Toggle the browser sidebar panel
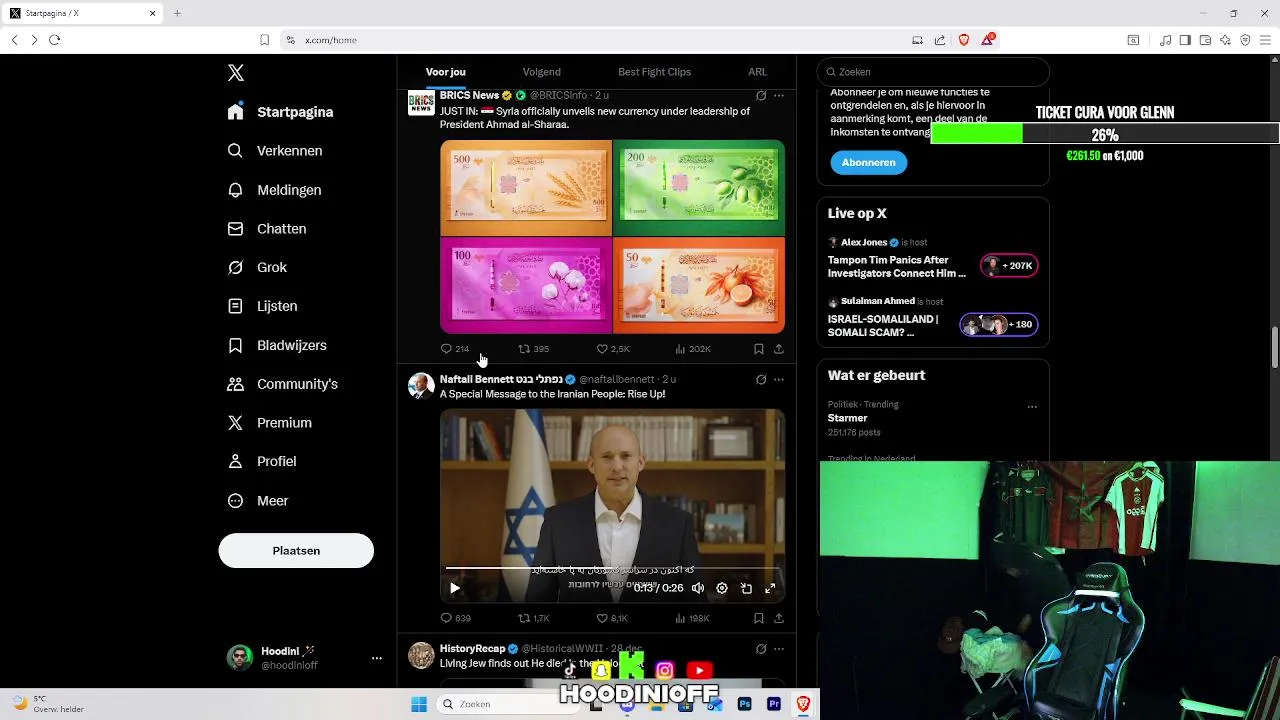Screen dimensions: 1280x720 [1185, 40]
